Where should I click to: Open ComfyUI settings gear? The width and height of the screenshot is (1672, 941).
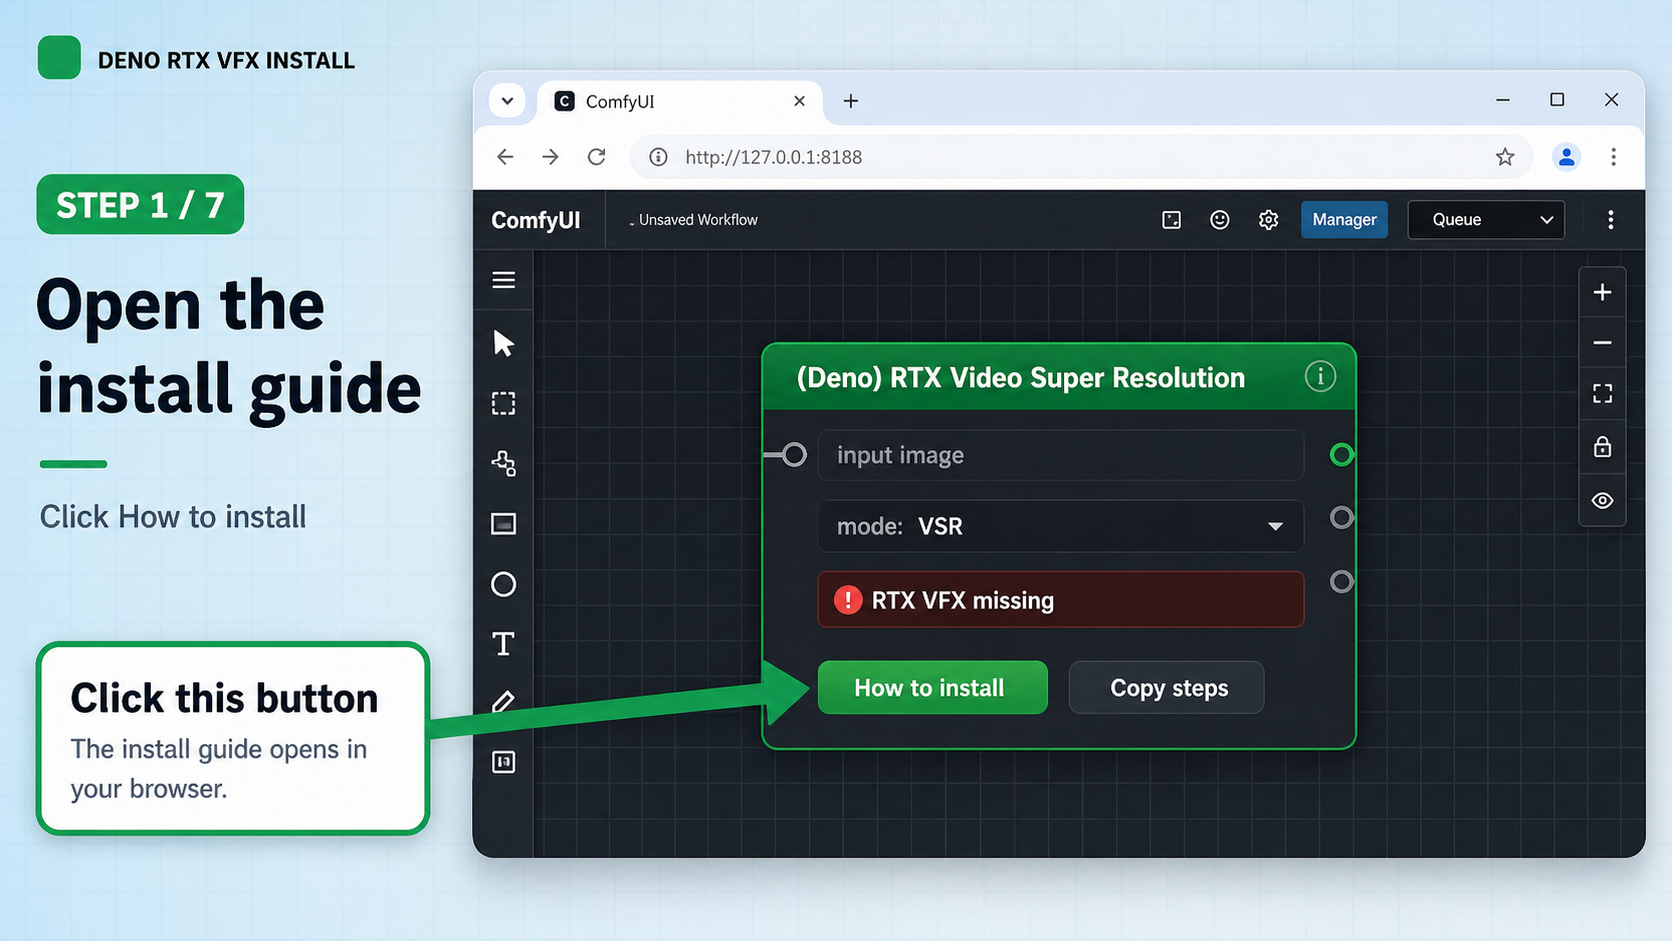click(1268, 220)
